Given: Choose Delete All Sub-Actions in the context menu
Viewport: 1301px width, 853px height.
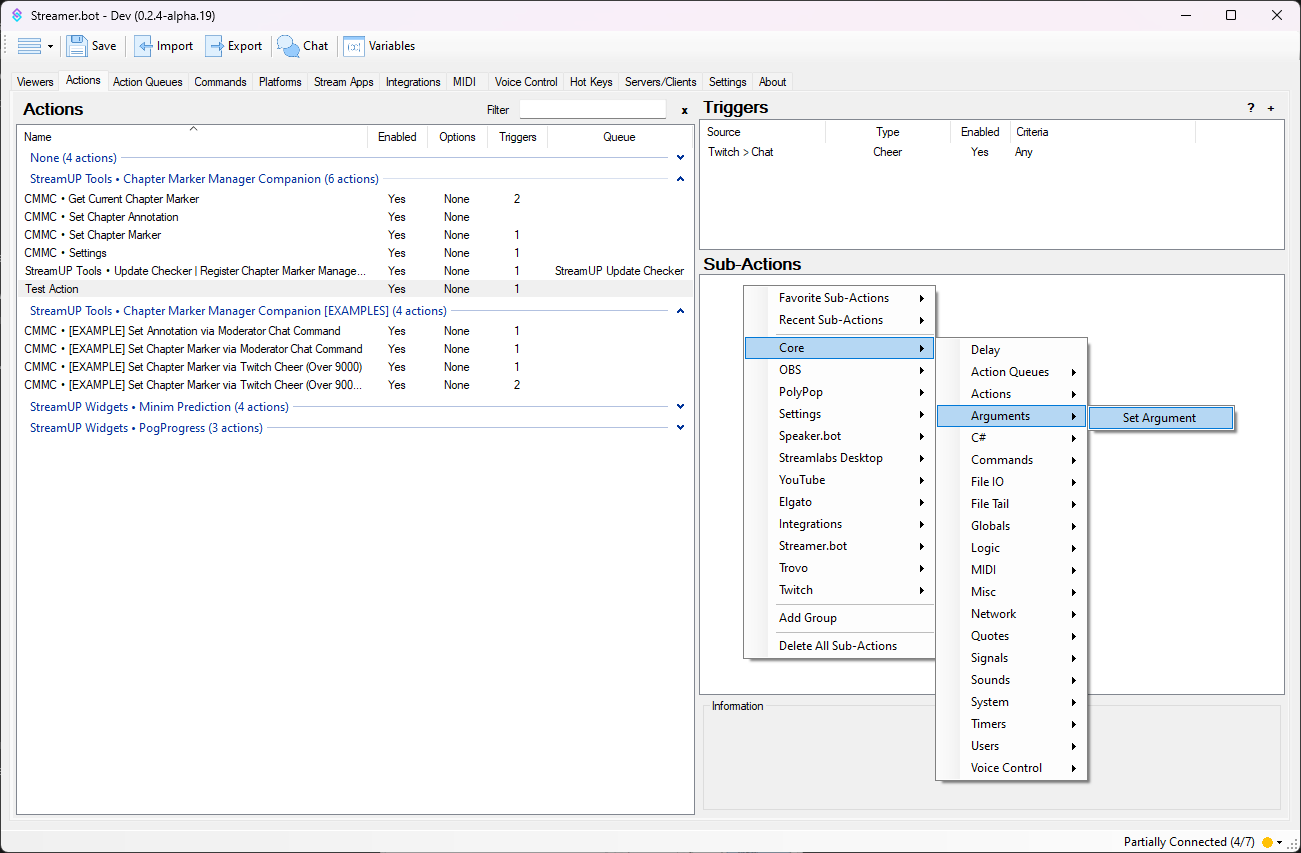Looking at the screenshot, I should (839, 646).
